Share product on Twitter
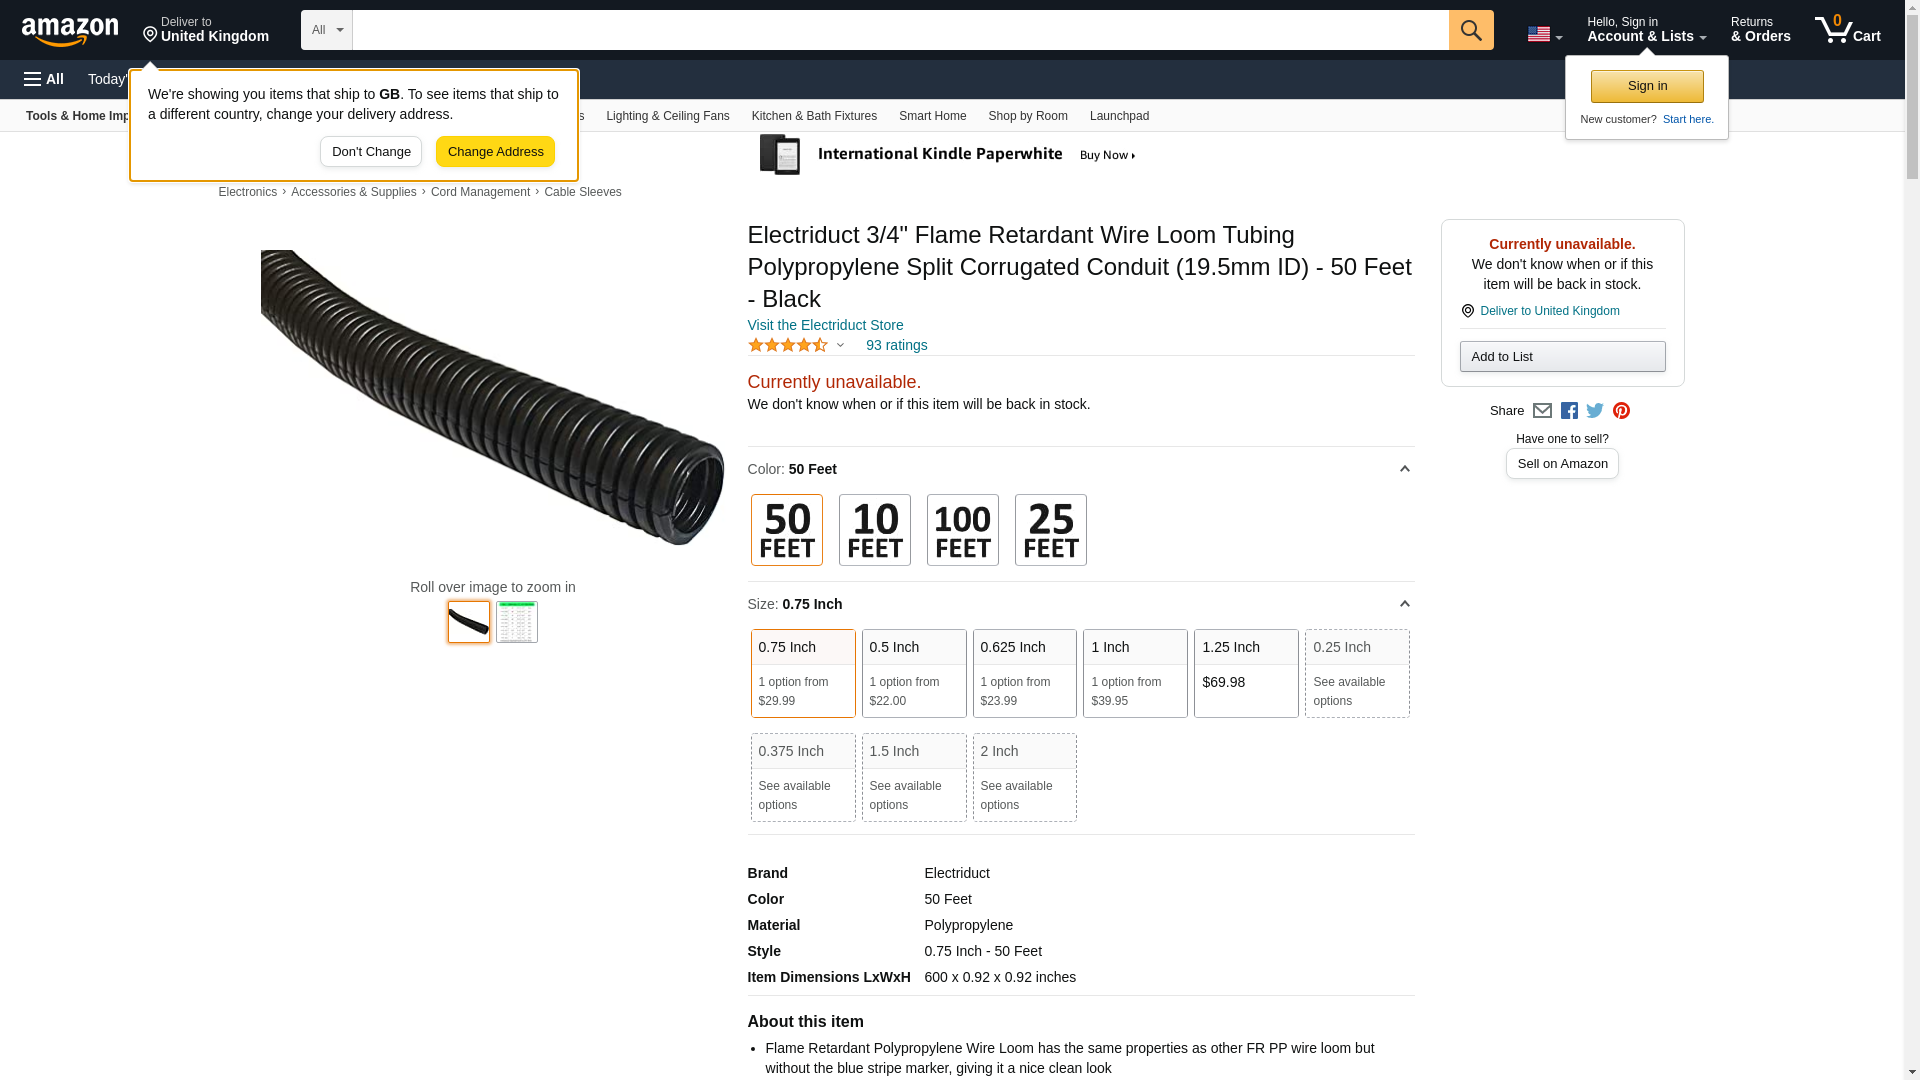This screenshot has height=1080, width=1920. tap(1595, 411)
